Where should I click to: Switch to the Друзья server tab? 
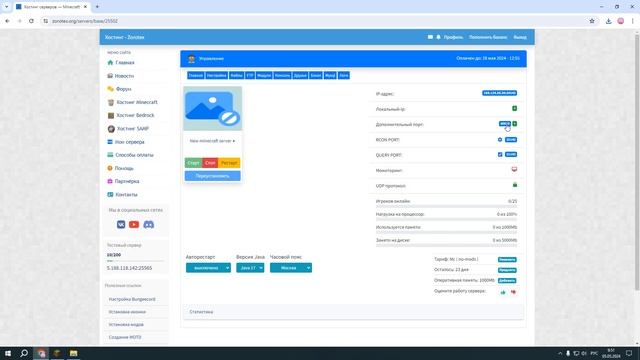tap(300, 76)
